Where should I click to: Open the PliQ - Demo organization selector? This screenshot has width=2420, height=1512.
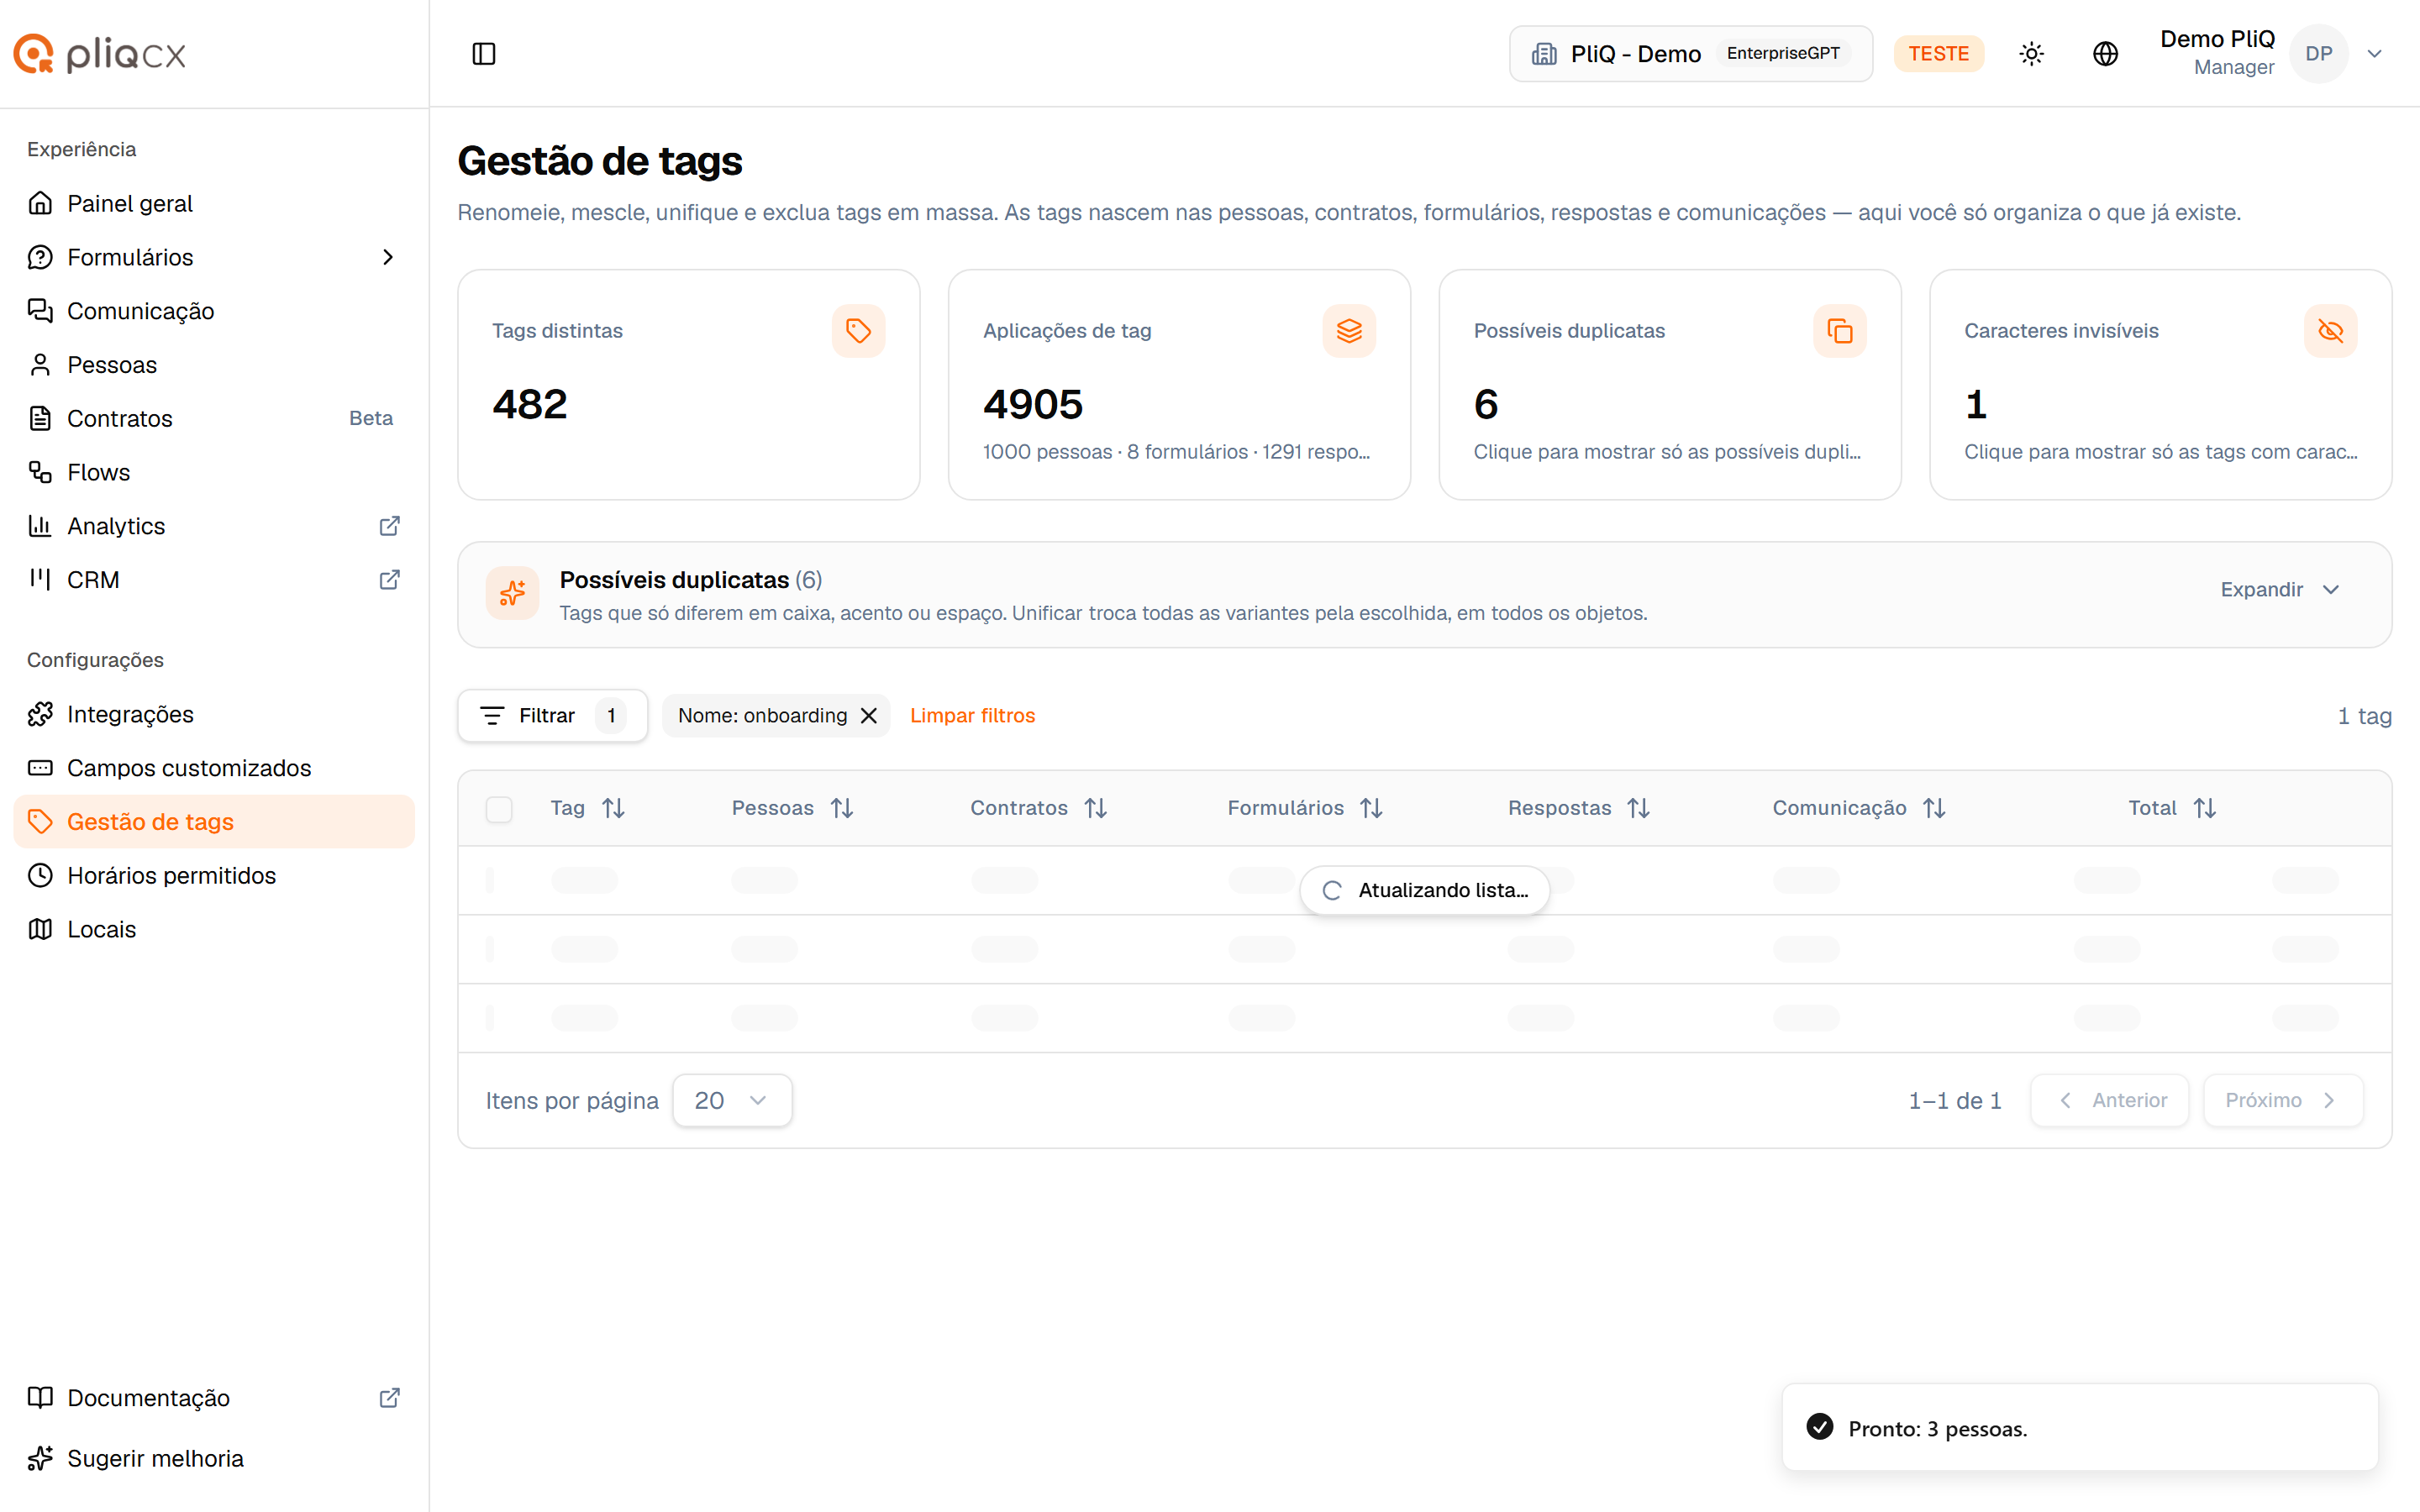pos(1690,54)
